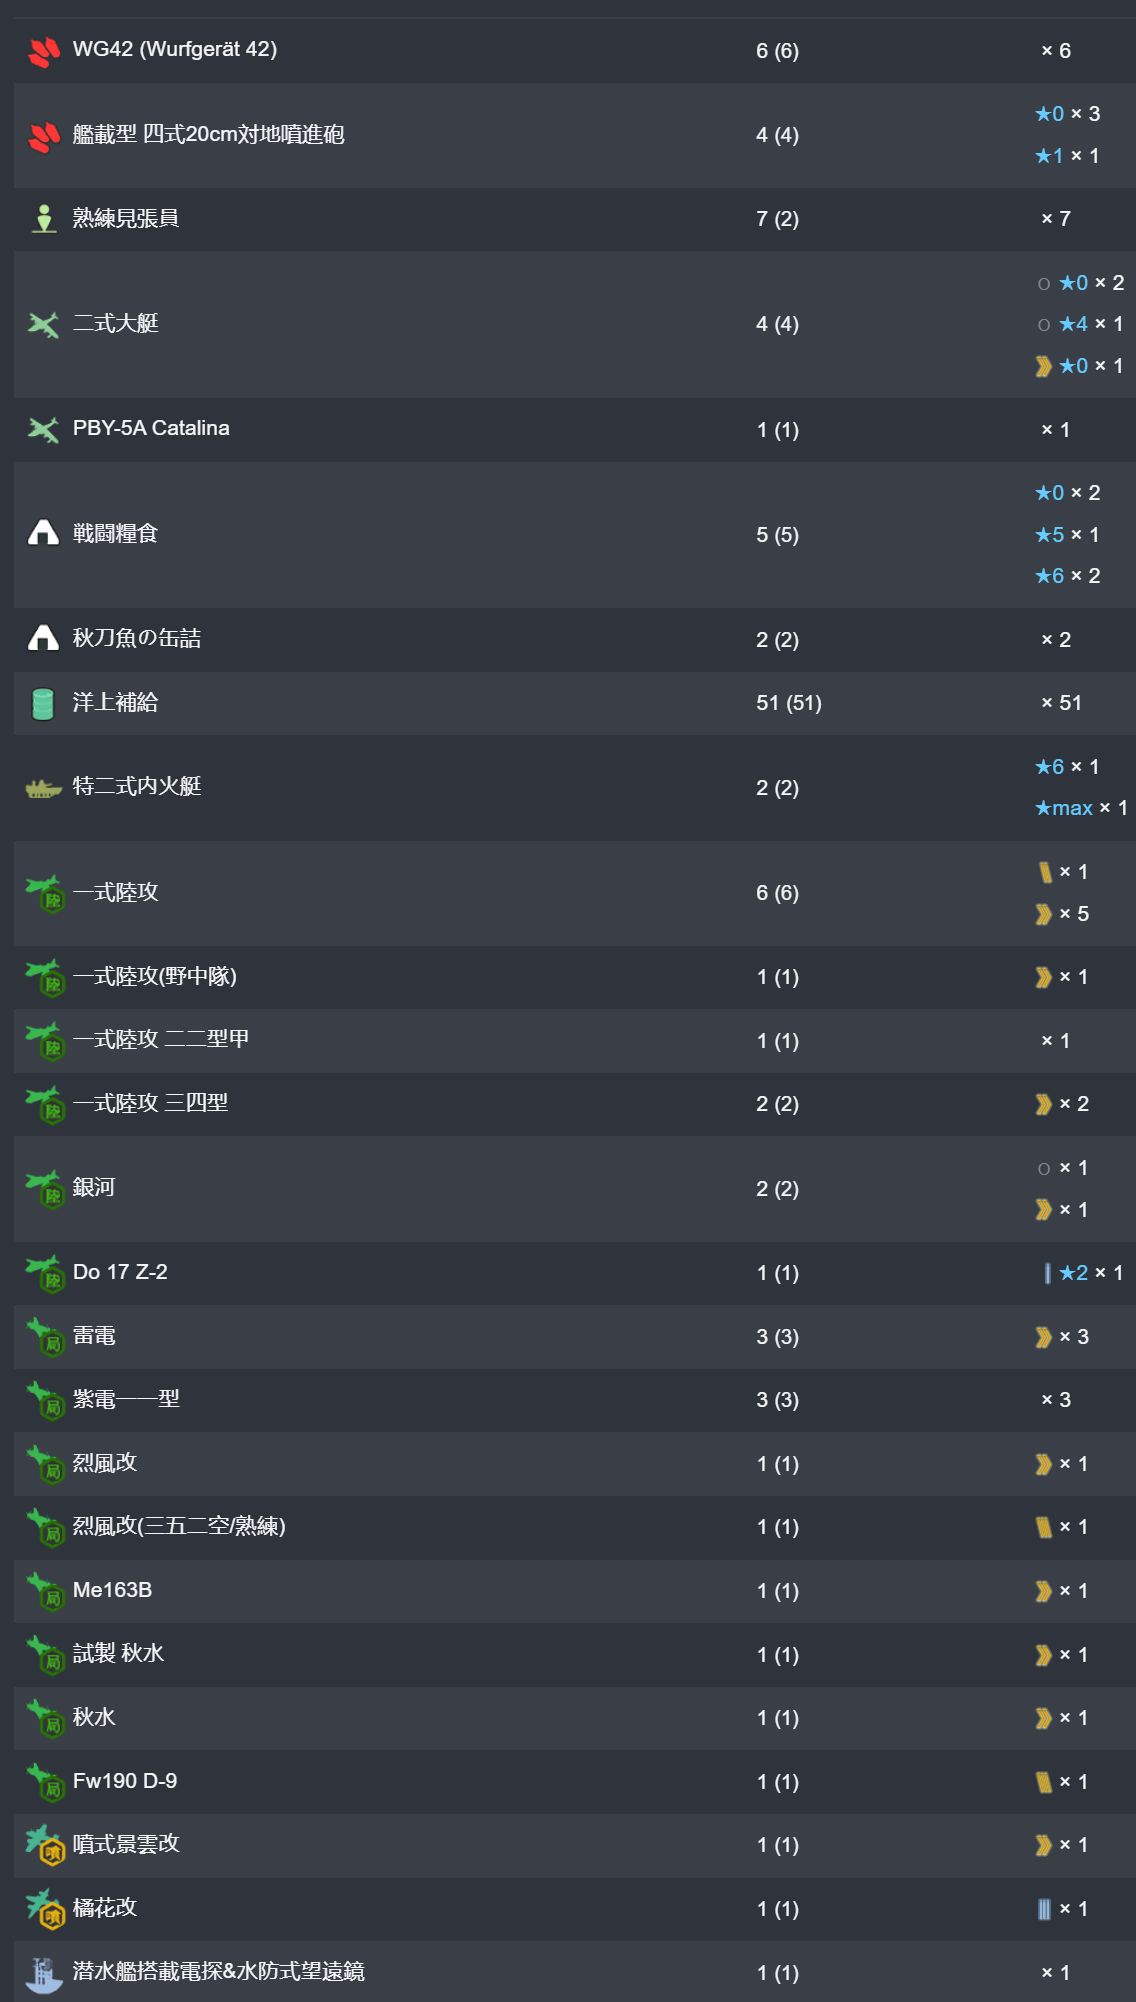The image size is (1136, 2002).
Task: Click the 洋上補給 count 51 (51)
Action: coord(788,703)
